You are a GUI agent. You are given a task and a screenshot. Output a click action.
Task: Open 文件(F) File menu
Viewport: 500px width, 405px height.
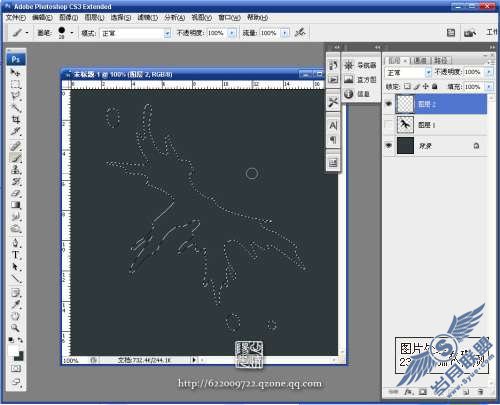click(16, 18)
